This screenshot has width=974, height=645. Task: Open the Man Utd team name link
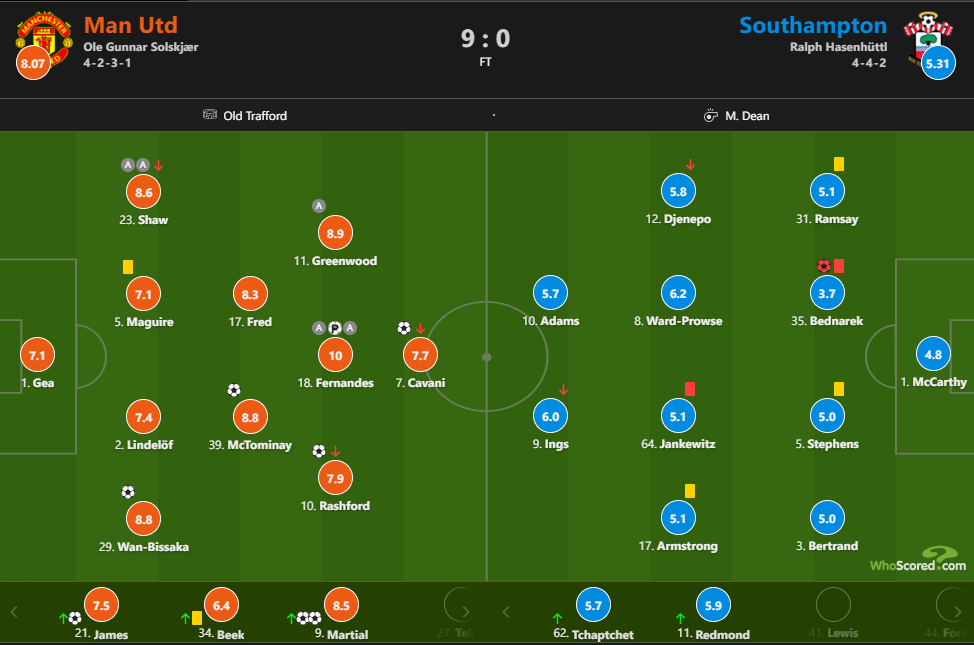pos(130,25)
